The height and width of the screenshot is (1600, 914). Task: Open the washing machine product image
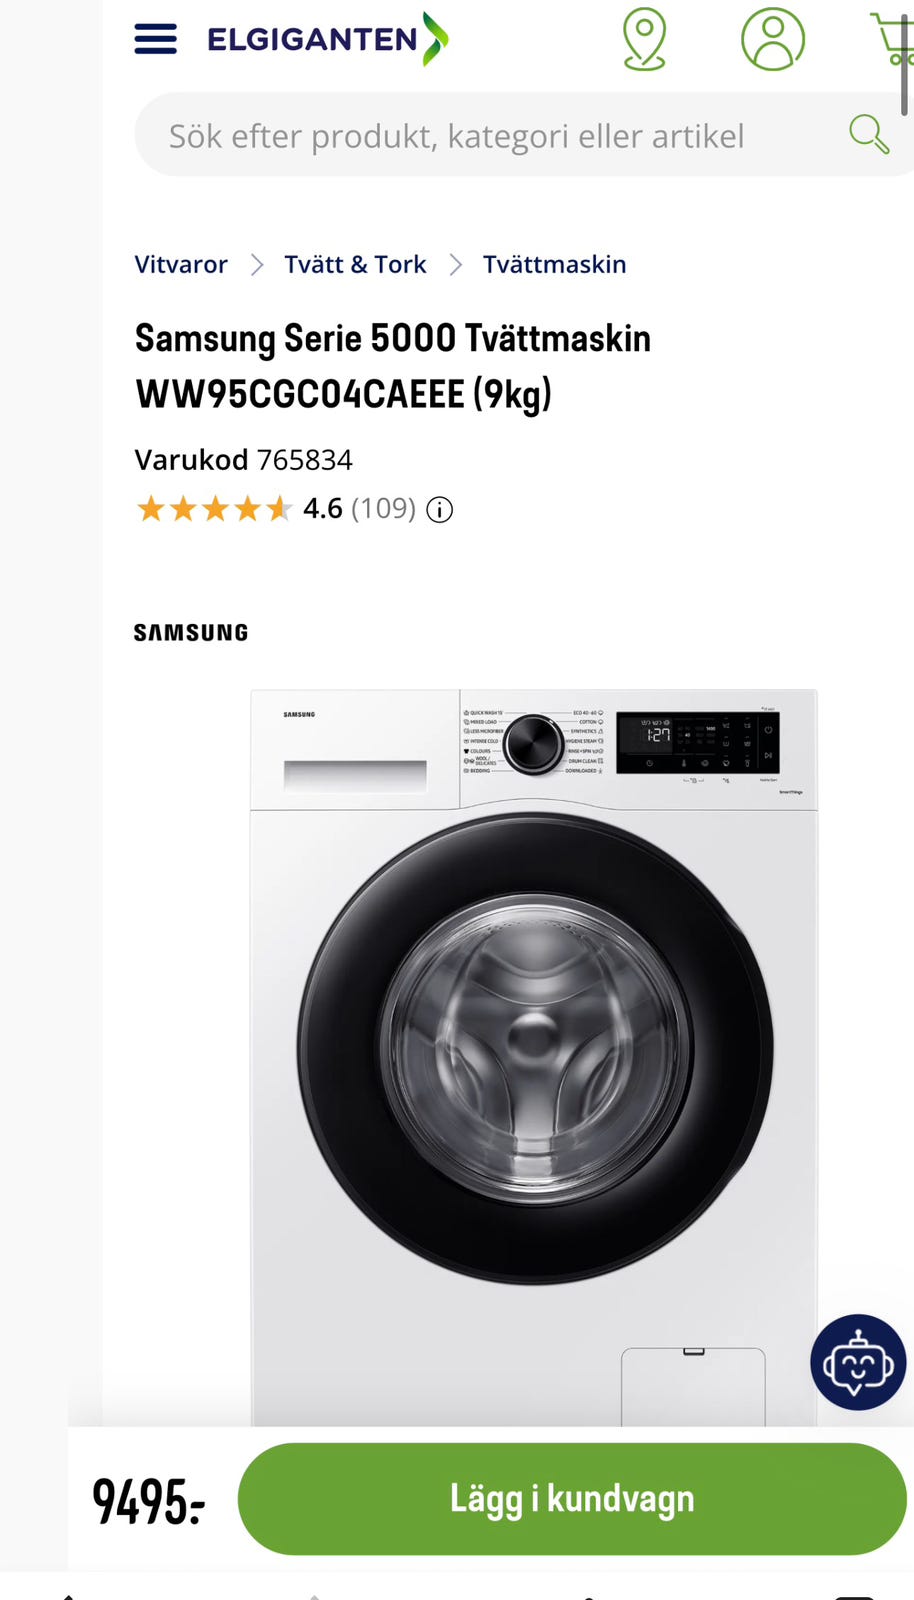coord(534,1057)
